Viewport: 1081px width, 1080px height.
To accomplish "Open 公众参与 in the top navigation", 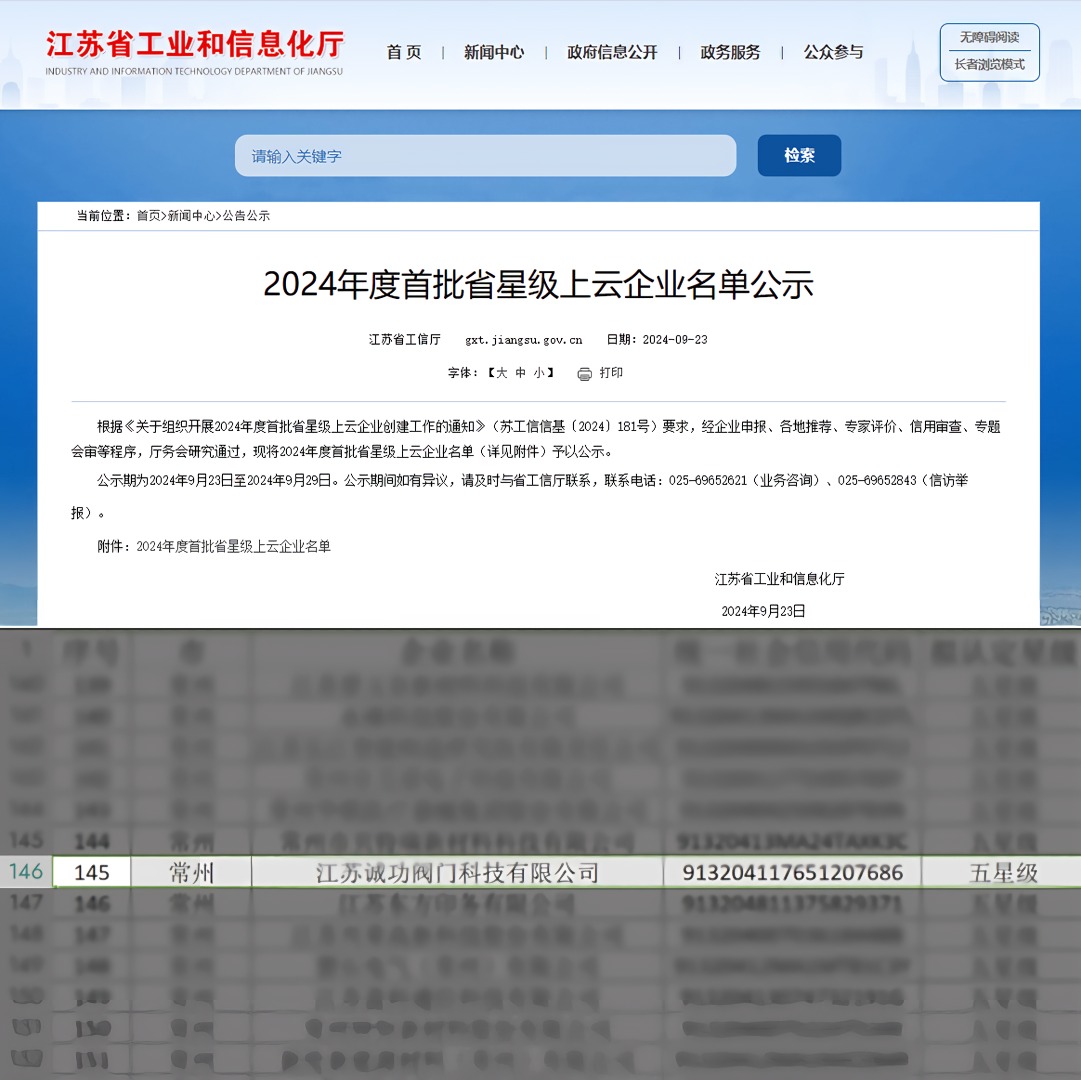I will [833, 53].
